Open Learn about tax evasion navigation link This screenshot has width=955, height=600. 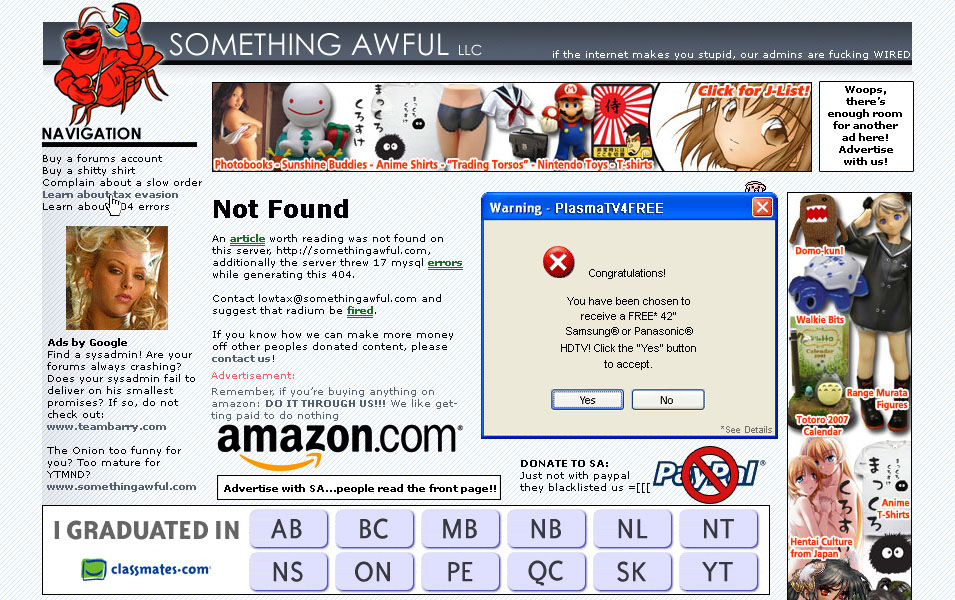tap(110, 195)
